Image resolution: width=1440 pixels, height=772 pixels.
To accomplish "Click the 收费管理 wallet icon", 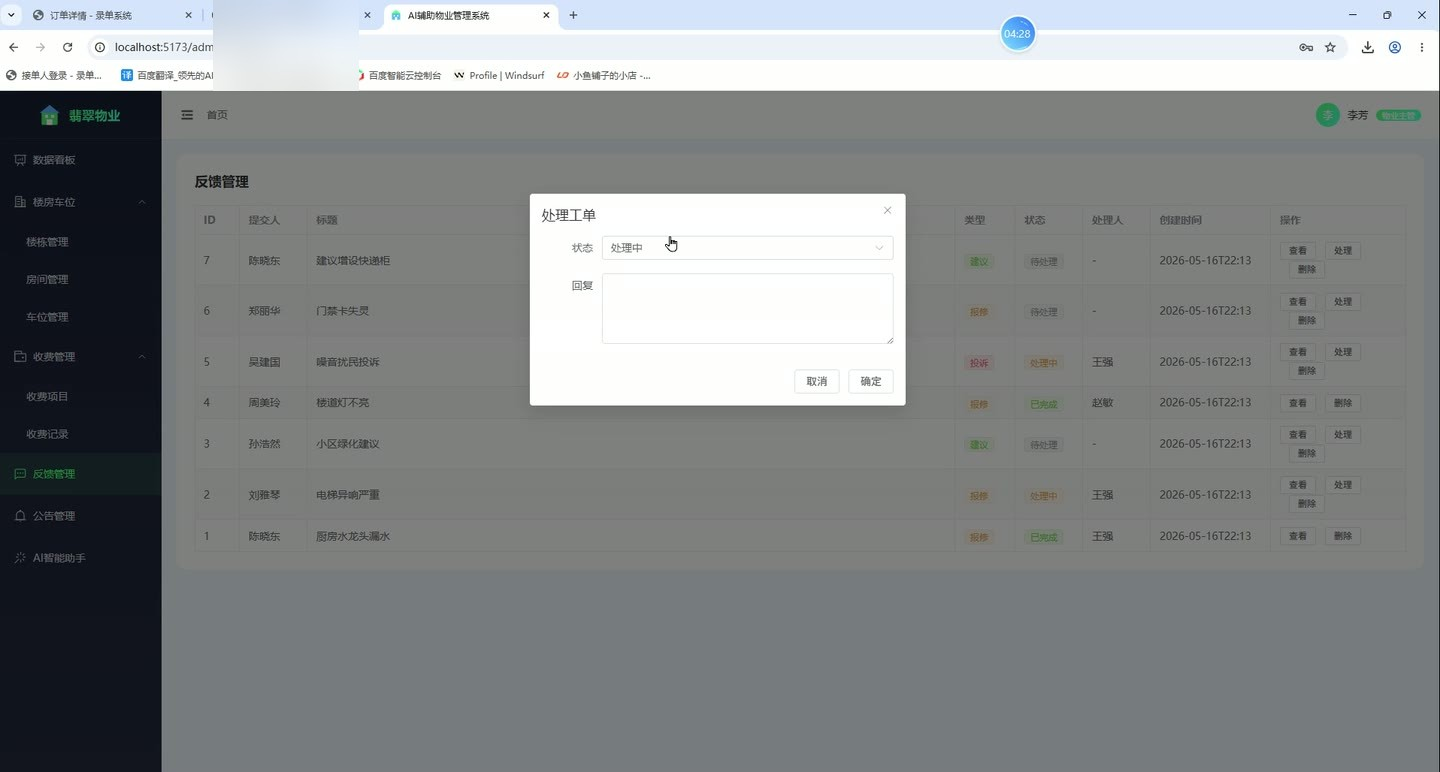I will click(x=20, y=357).
